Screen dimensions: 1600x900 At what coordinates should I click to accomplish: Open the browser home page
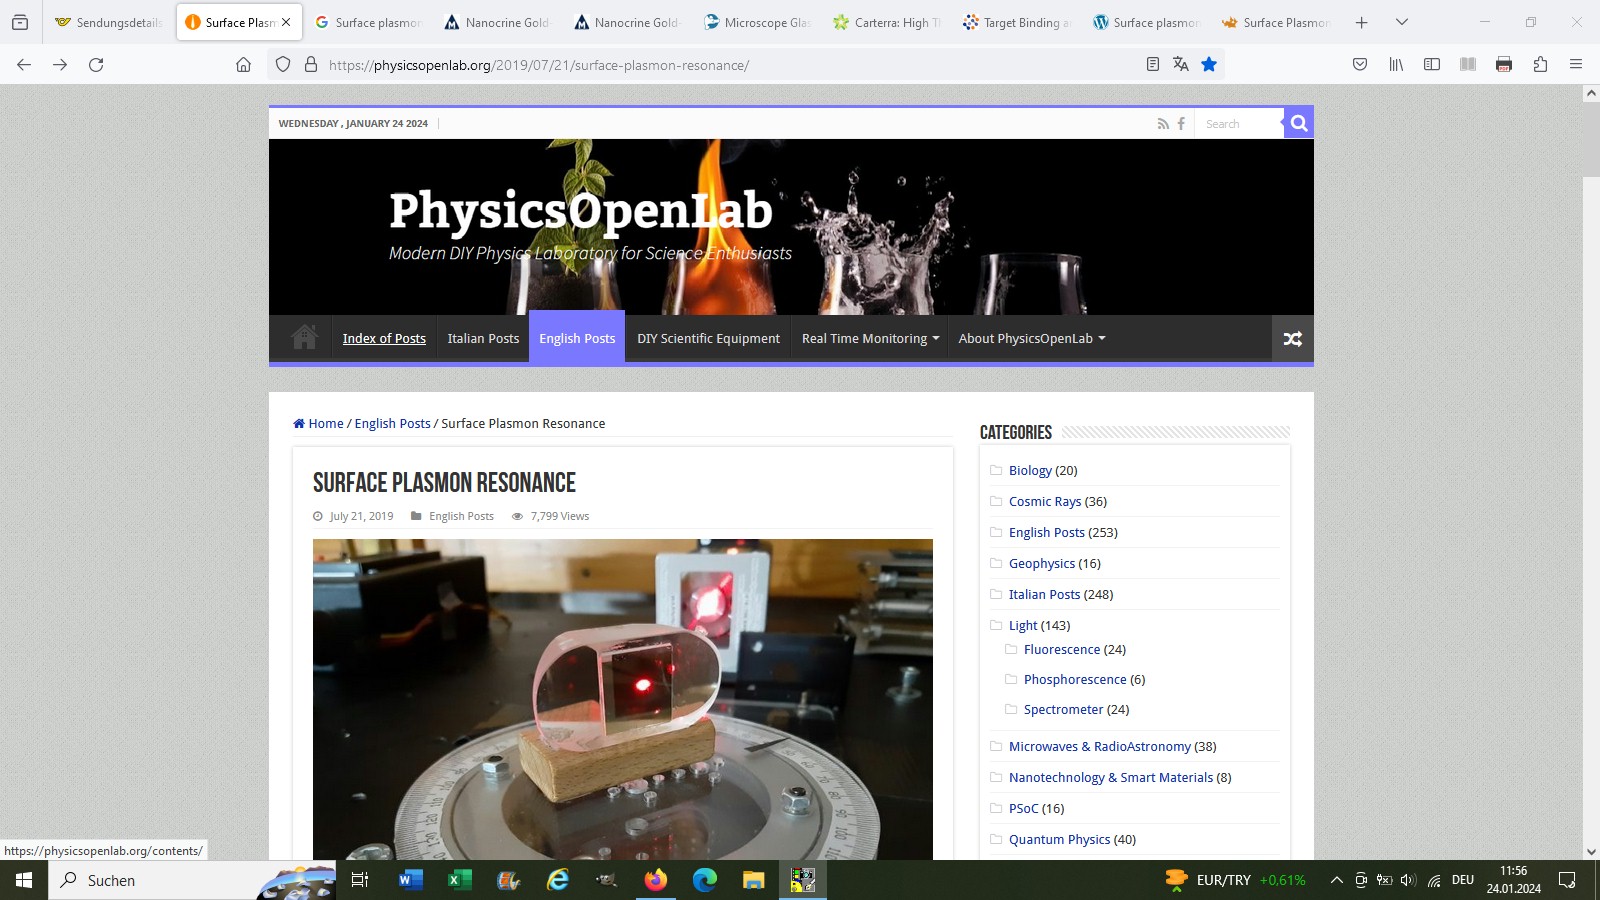[243, 64]
